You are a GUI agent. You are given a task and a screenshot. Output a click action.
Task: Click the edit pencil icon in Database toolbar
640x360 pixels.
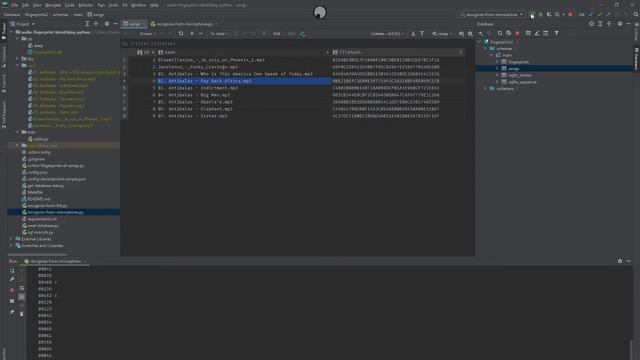[x=537, y=33]
